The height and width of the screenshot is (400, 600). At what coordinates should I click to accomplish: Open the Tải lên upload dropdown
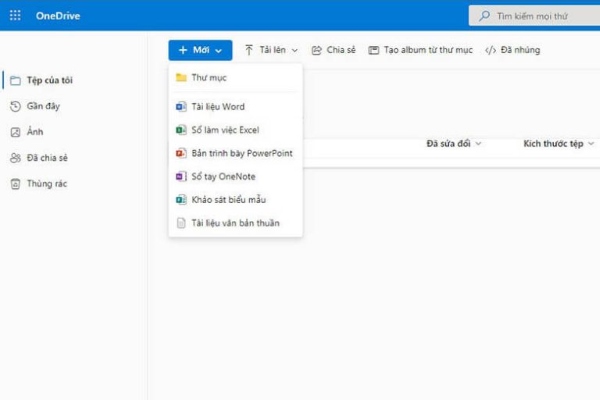tap(271, 49)
